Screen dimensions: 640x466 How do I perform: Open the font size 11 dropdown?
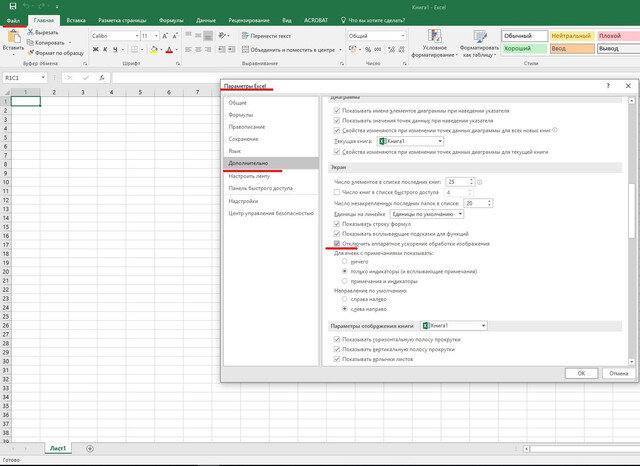click(x=156, y=36)
